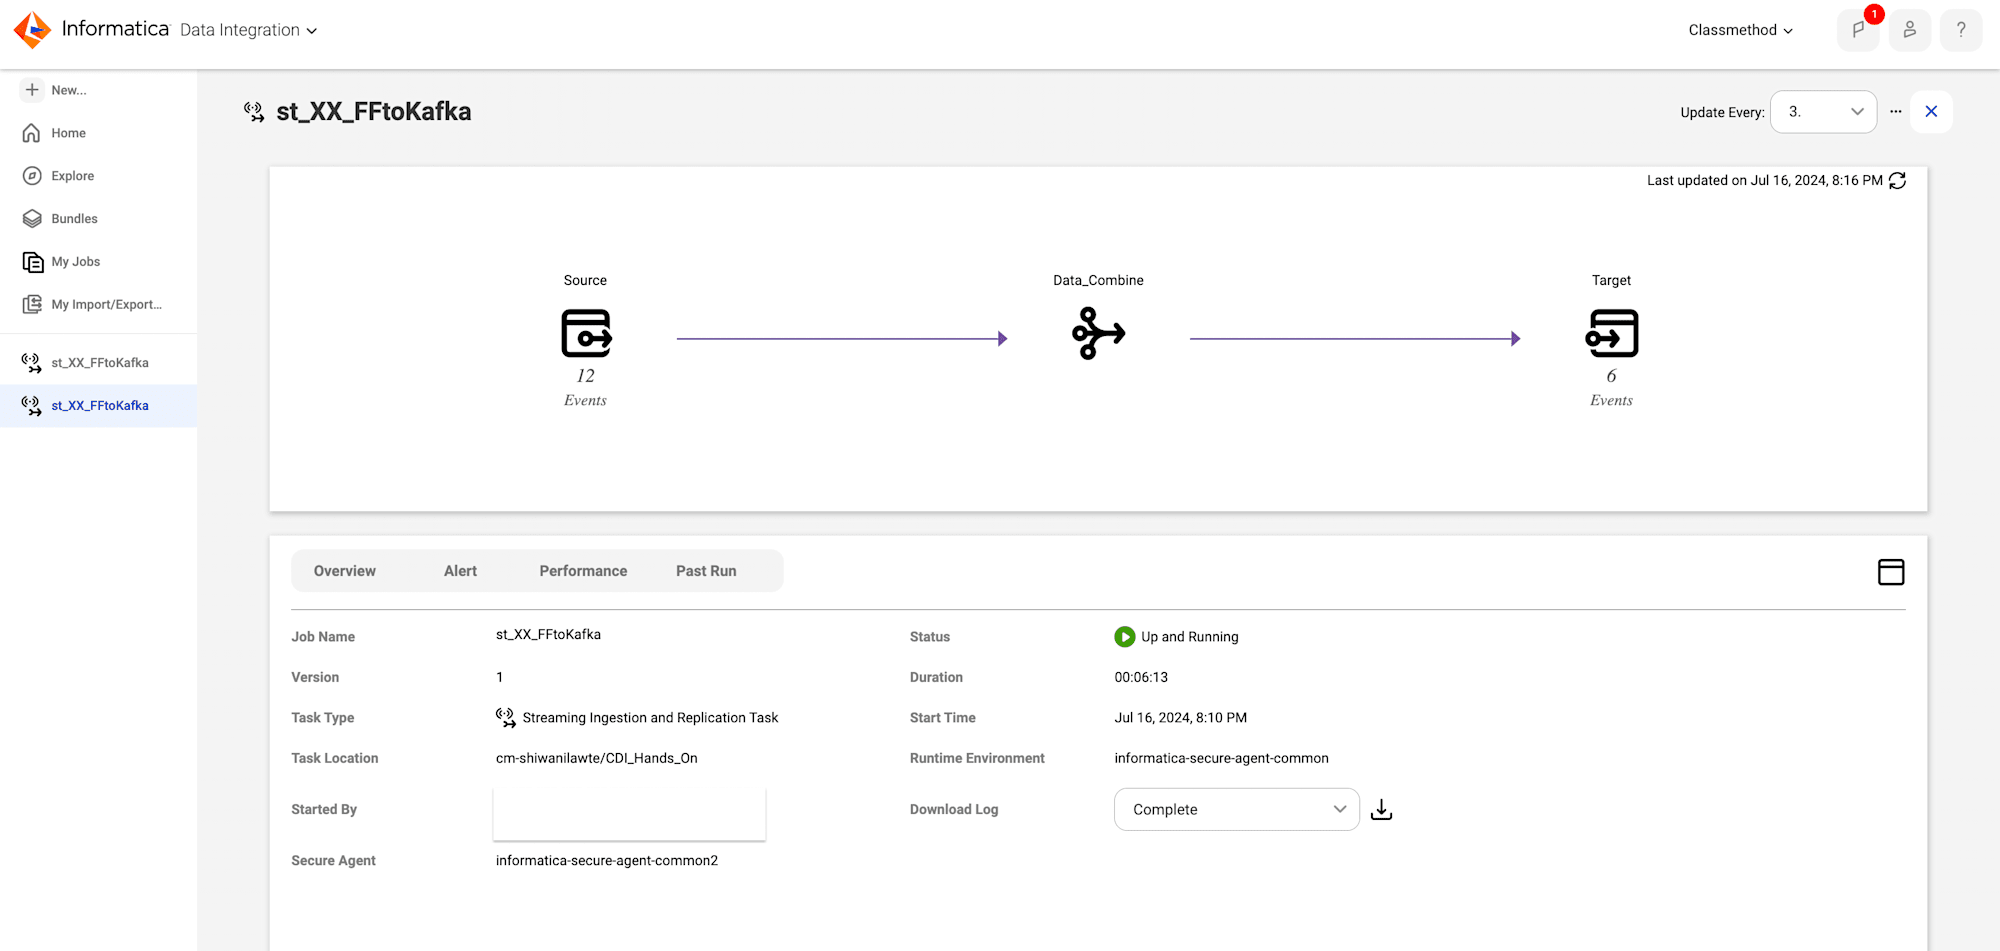
Task: Click the st_XX_FFtoKafka page title
Action: click(x=374, y=112)
